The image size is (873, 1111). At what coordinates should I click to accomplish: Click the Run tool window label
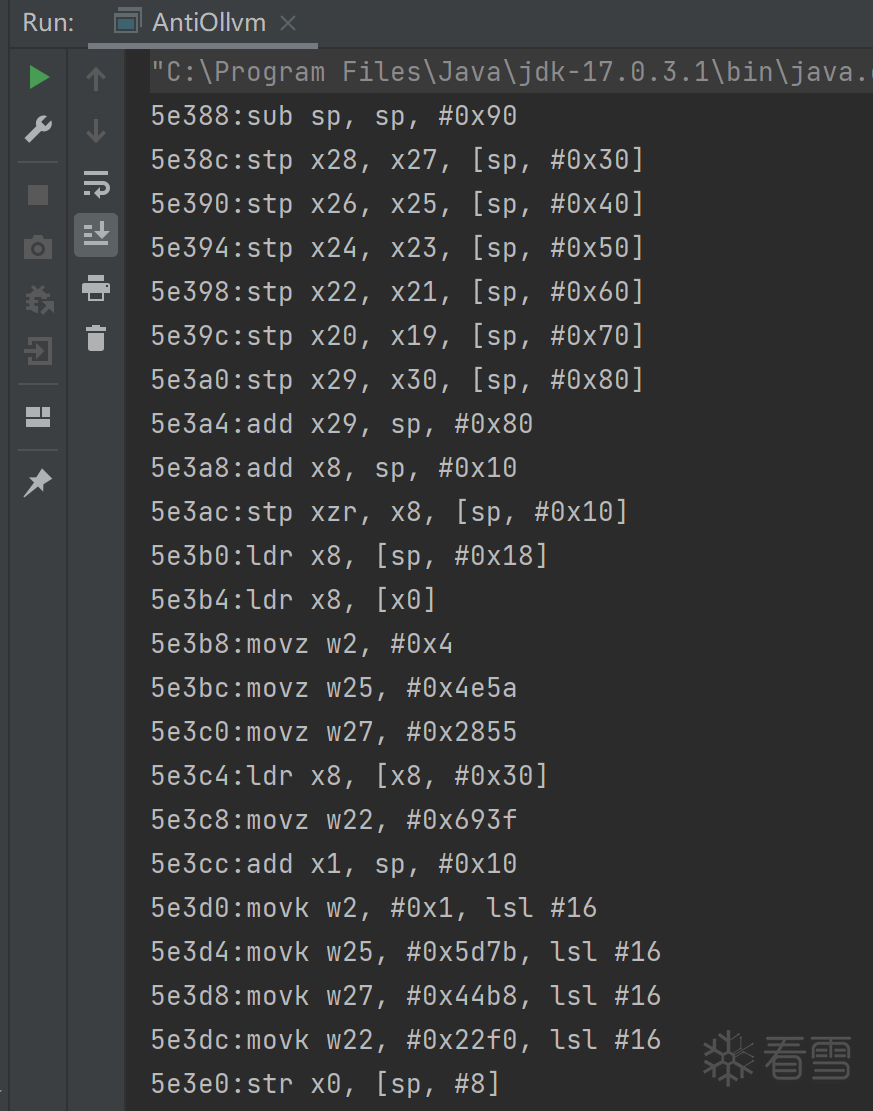click(x=48, y=22)
